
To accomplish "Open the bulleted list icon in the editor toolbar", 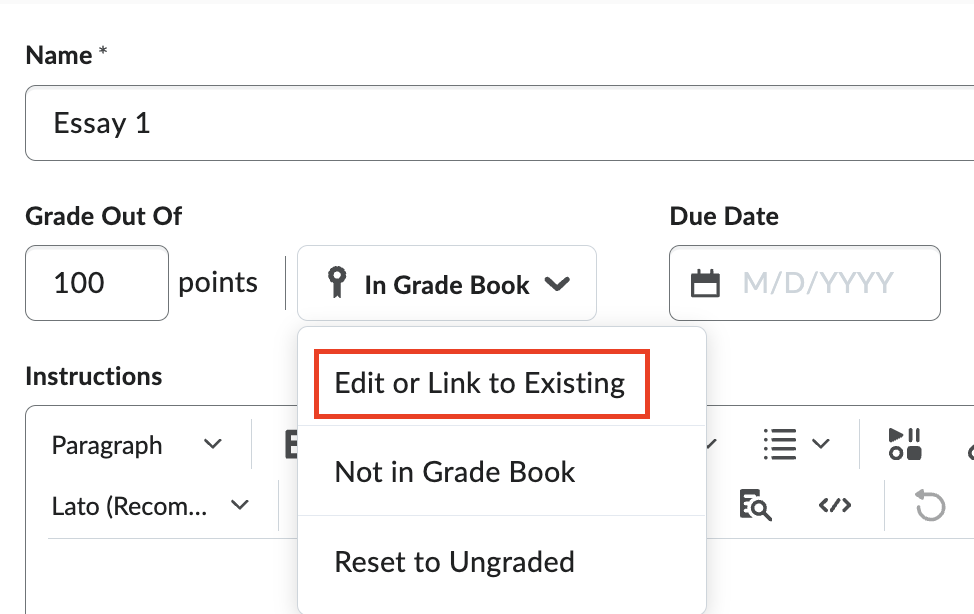I will click(779, 444).
